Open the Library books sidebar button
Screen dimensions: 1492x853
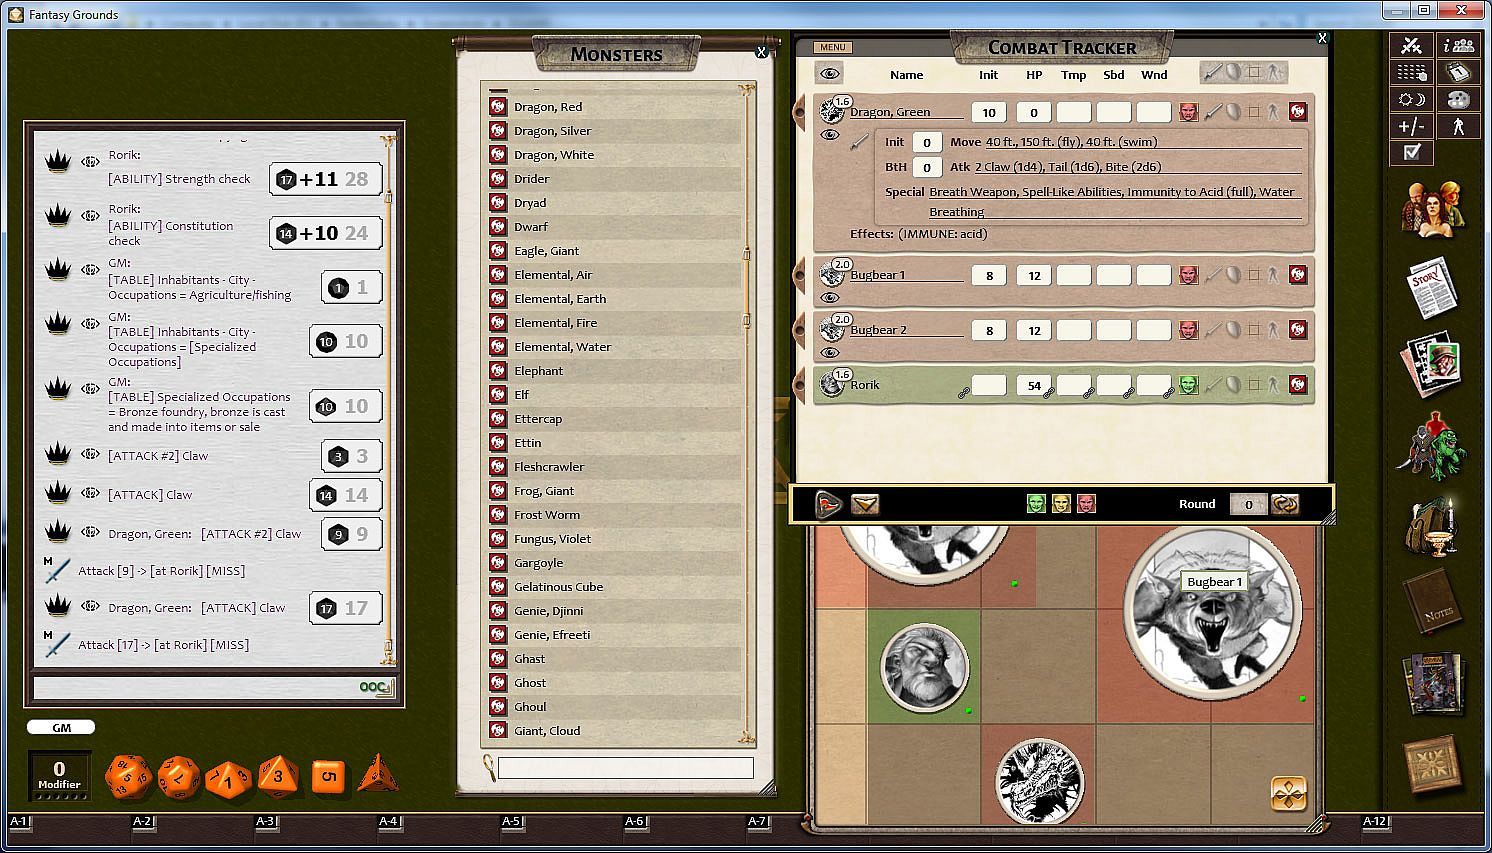click(1433, 683)
